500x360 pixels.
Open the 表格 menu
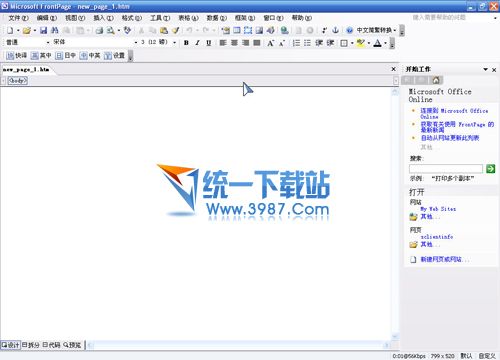tap(188, 18)
